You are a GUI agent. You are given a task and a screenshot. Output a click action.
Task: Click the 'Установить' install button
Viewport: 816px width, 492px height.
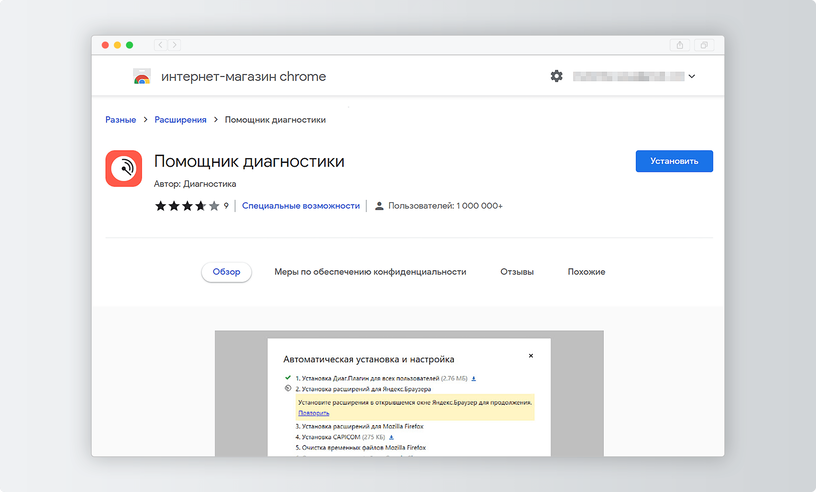pos(674,161)
